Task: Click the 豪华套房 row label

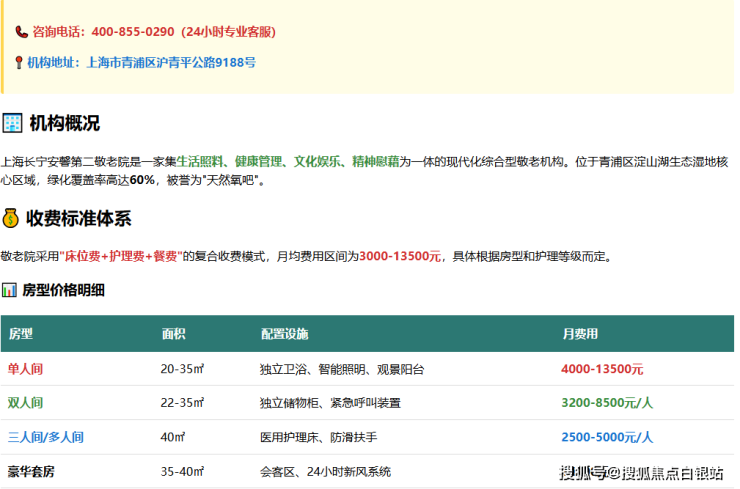Action: 32,471
